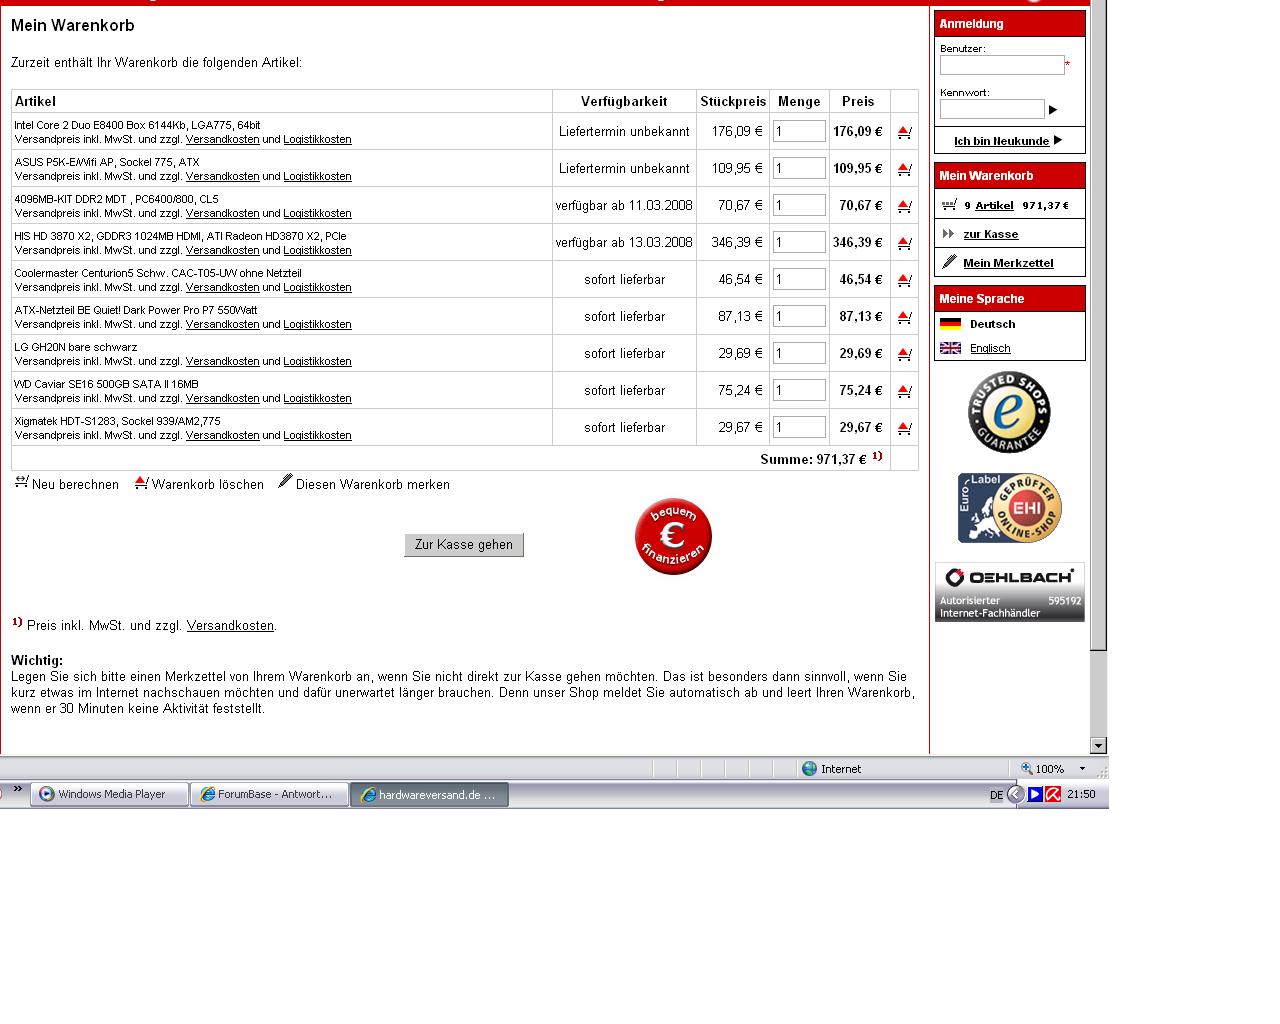
Task: Open Oehlbach authorized dealer banner
Action: [x=1010, y=592]
